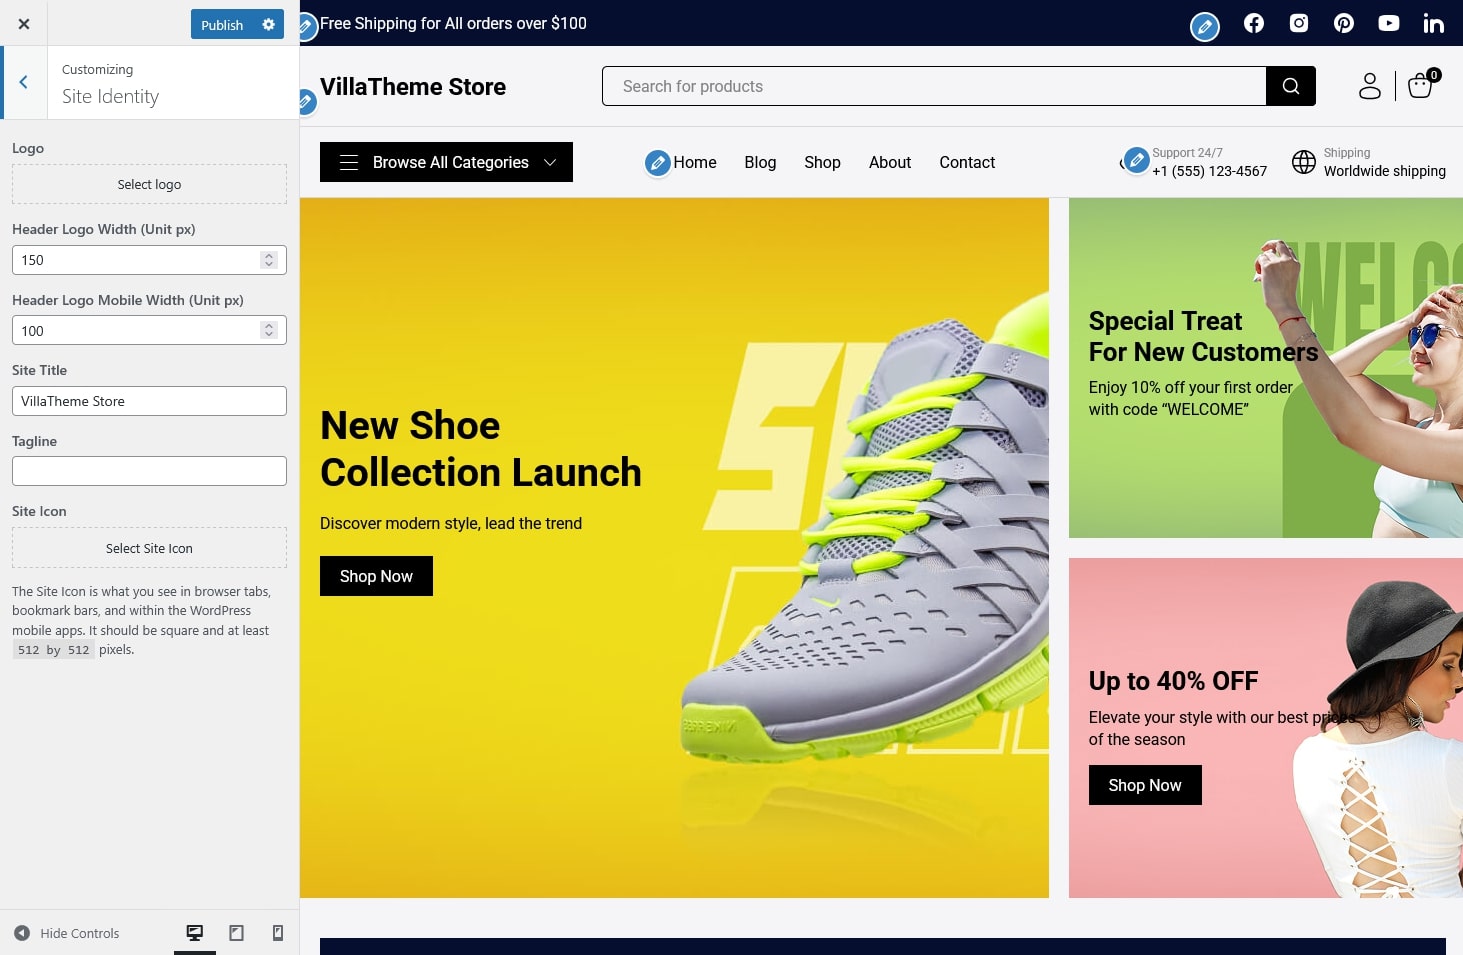This screenshot has height=955, width=1463.
Task: Click the search magnifier button
Action: point(1290,86)
